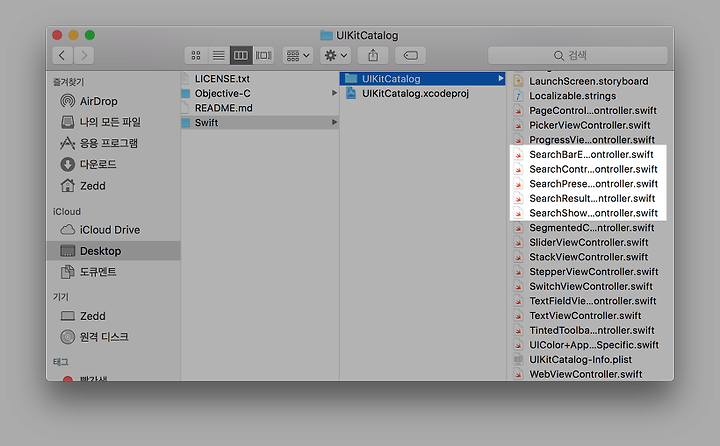The image size is (720, 446).
Task: Select TextViewController.swift file
Action: [x=590, y=316]
